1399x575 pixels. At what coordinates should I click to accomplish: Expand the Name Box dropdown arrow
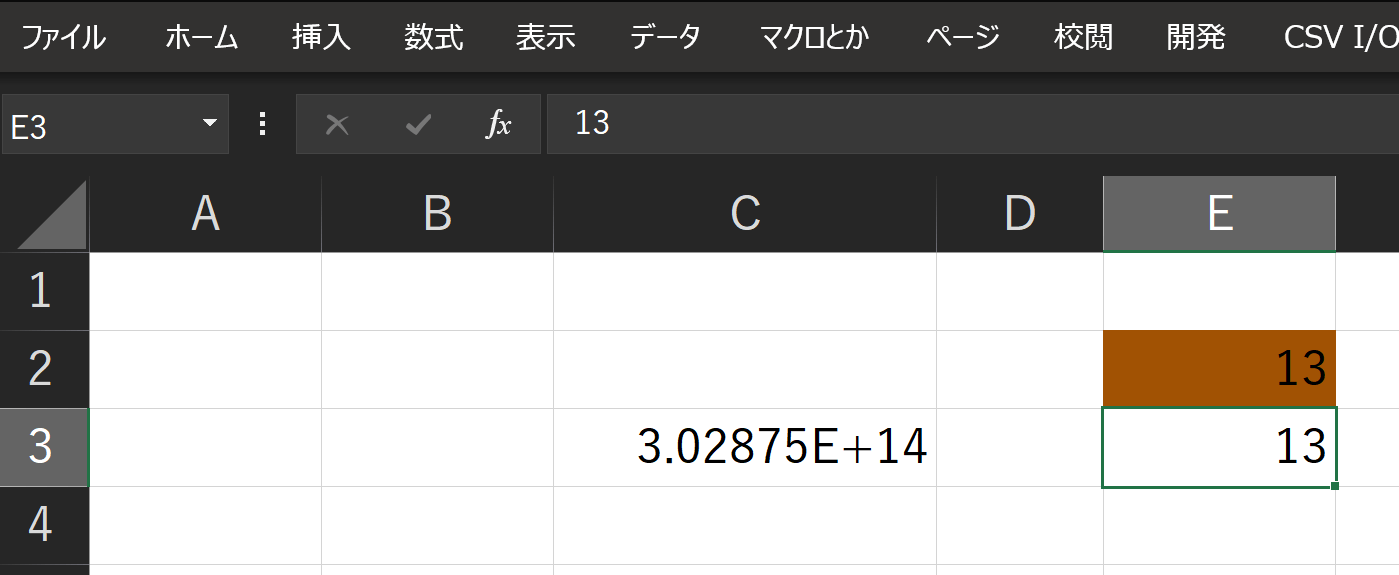tap(210, 123)
